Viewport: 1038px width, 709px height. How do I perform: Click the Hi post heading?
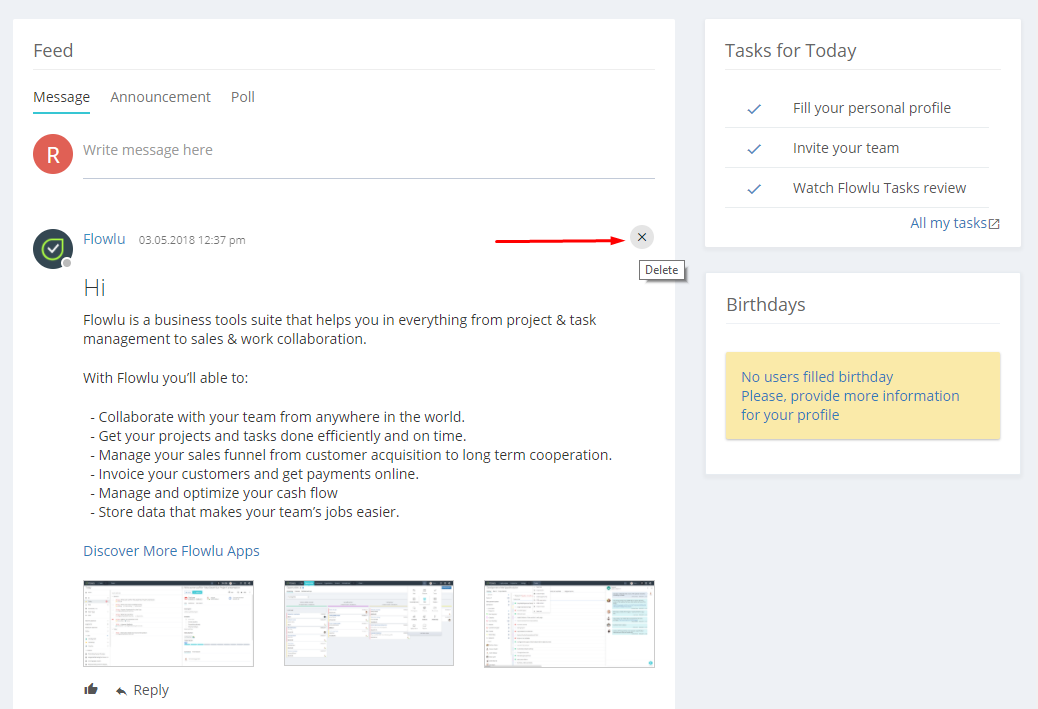(94, 288)
